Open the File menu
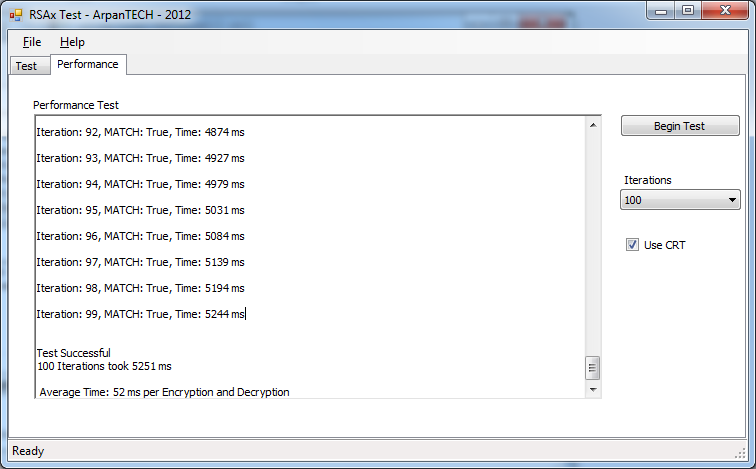The image size is (756, 469). (32, 42)
